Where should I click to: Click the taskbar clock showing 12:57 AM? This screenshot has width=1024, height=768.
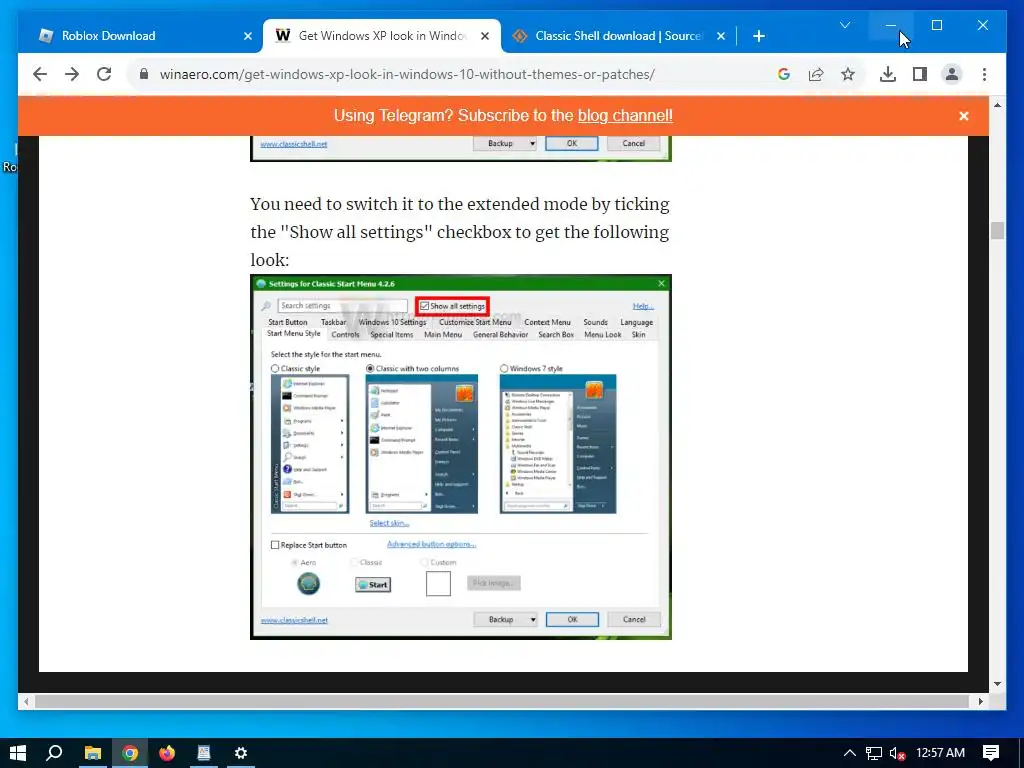940,753
